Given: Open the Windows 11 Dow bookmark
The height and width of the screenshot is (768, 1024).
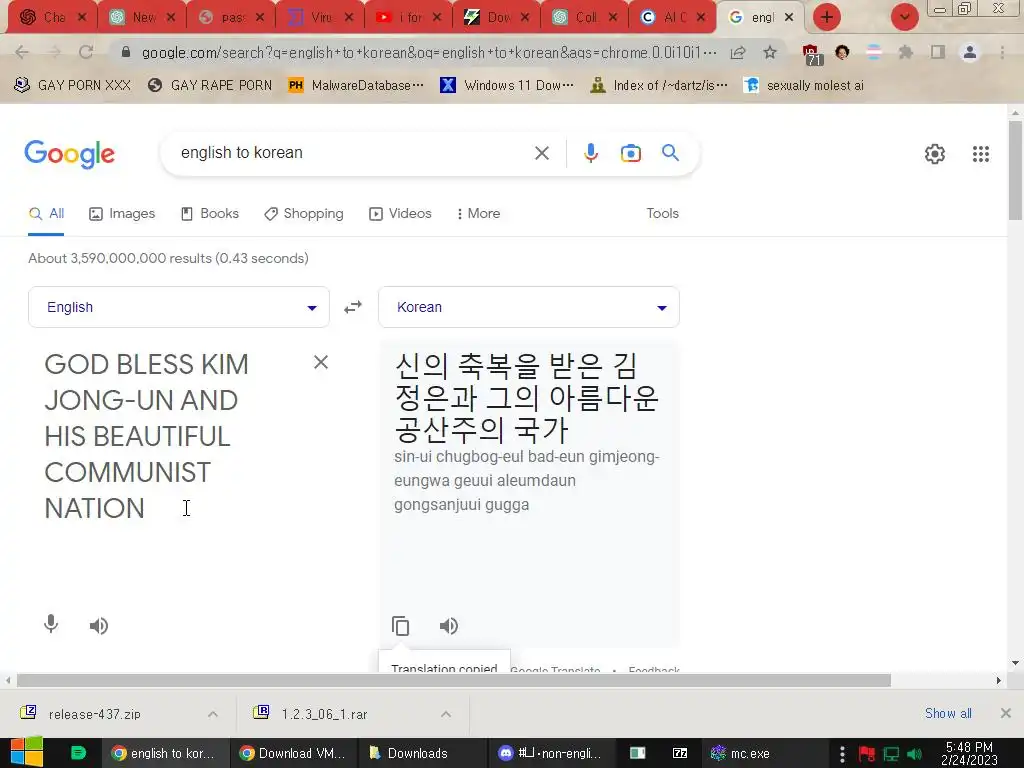Looking at the screenshot, I should tap(507, 86).
